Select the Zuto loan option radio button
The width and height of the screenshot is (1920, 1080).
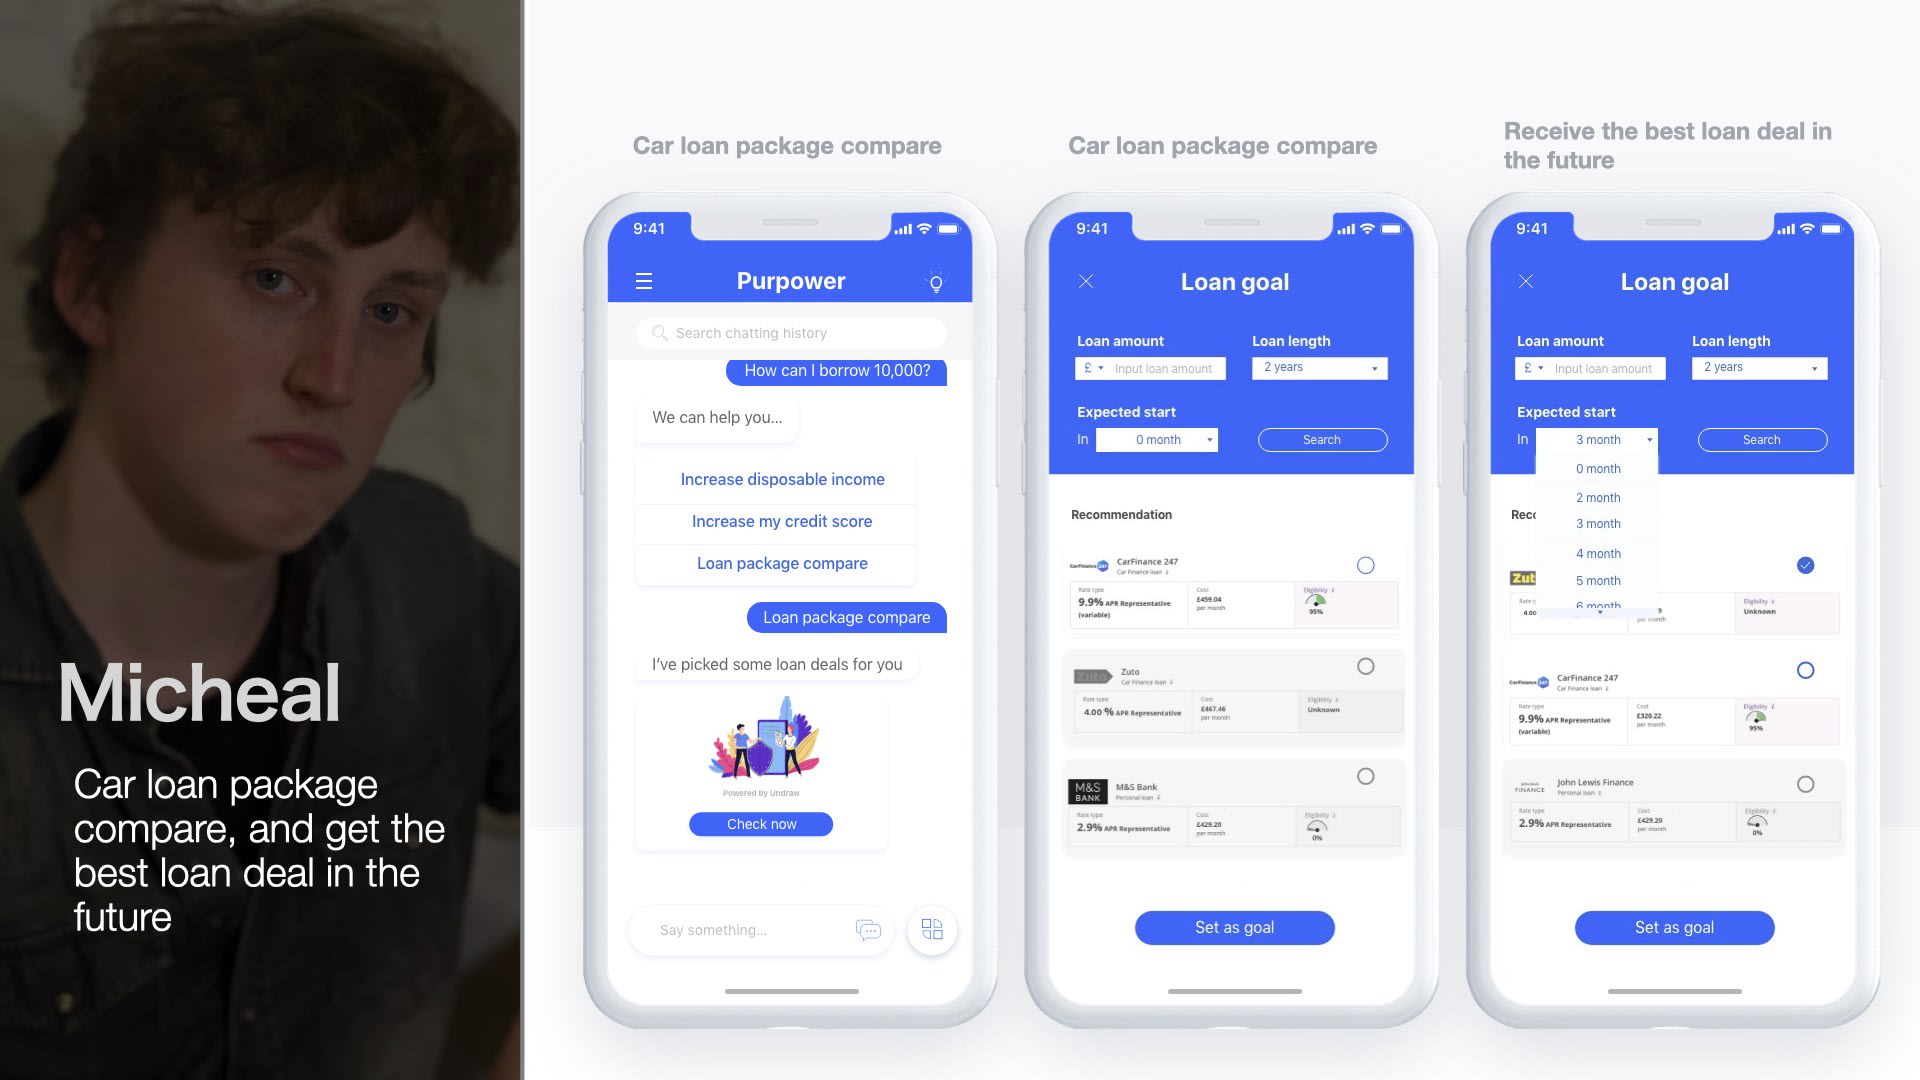1365,671
